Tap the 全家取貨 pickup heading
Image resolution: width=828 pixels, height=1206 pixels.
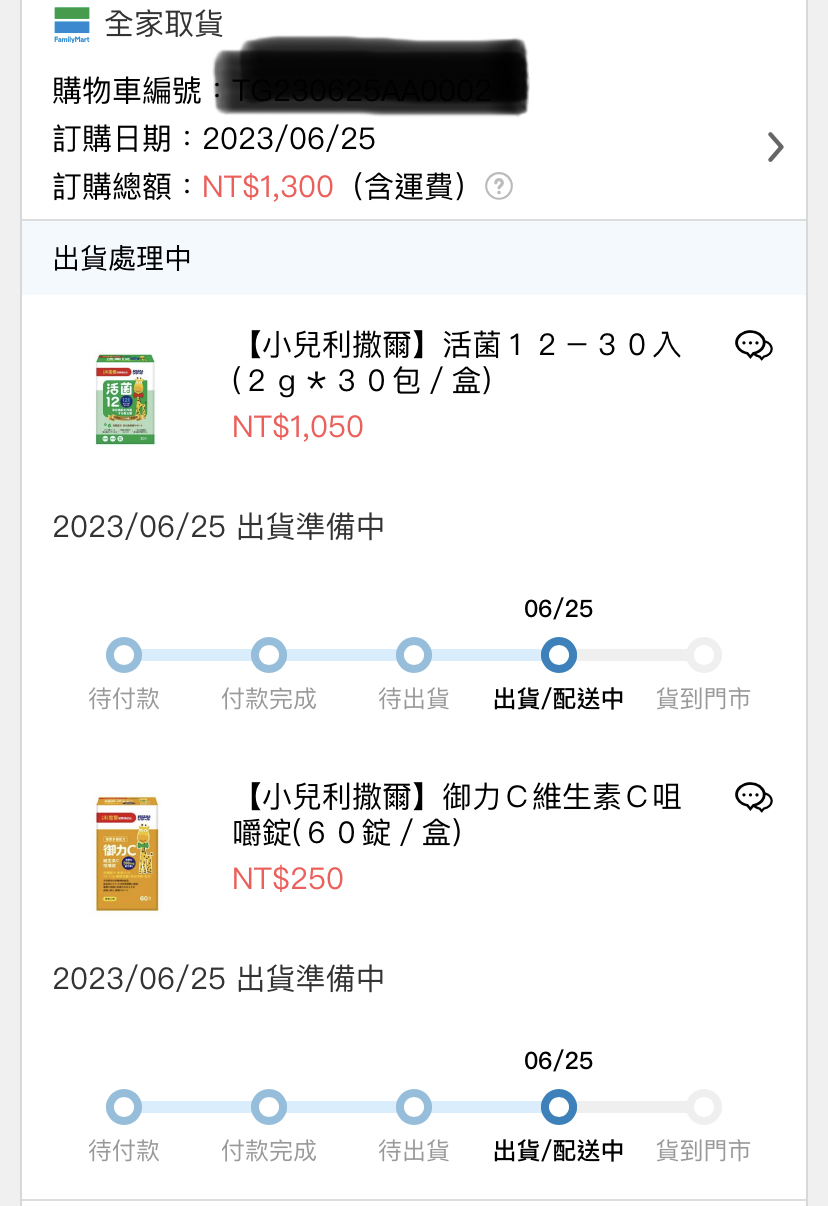(164, 24)
